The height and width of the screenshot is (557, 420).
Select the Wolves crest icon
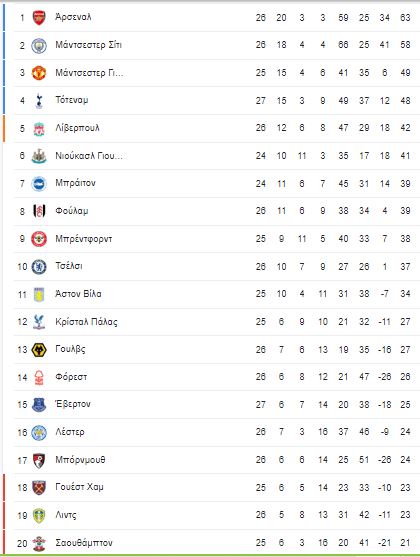(39, 350)
